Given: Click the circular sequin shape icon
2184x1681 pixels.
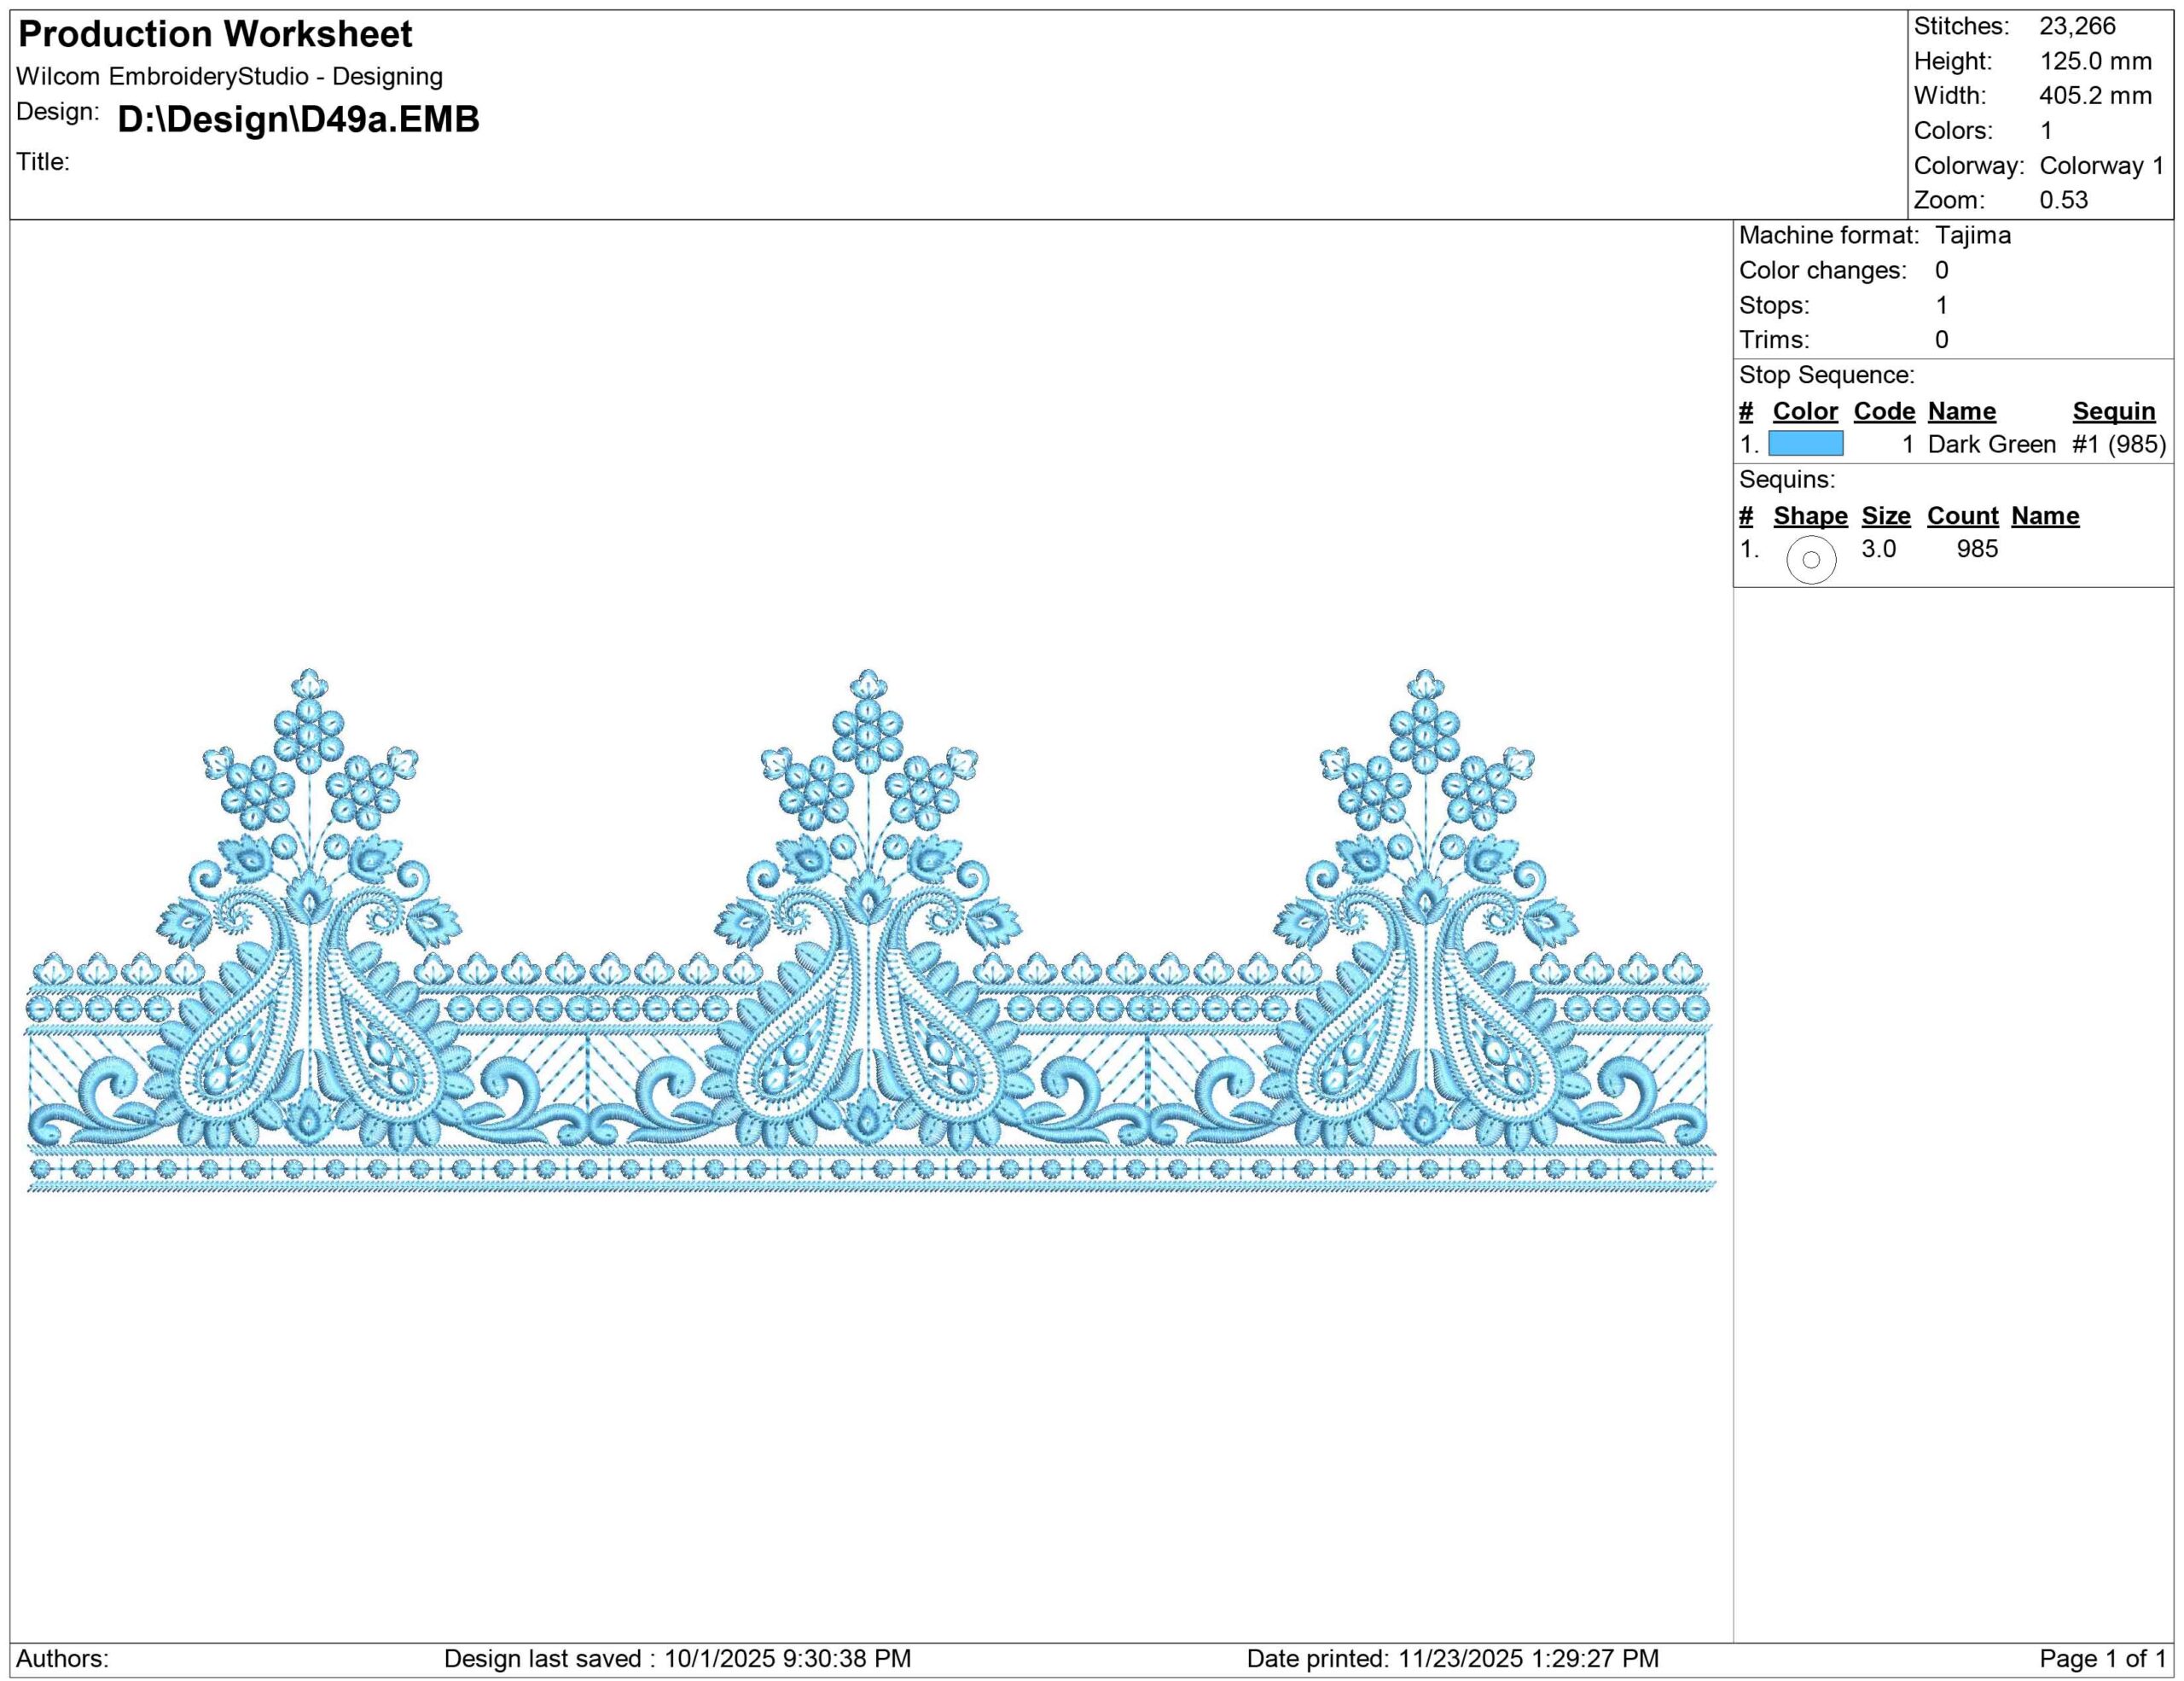Looking at the screenshot, I should pyautogui.click(x=1811, y=560).
